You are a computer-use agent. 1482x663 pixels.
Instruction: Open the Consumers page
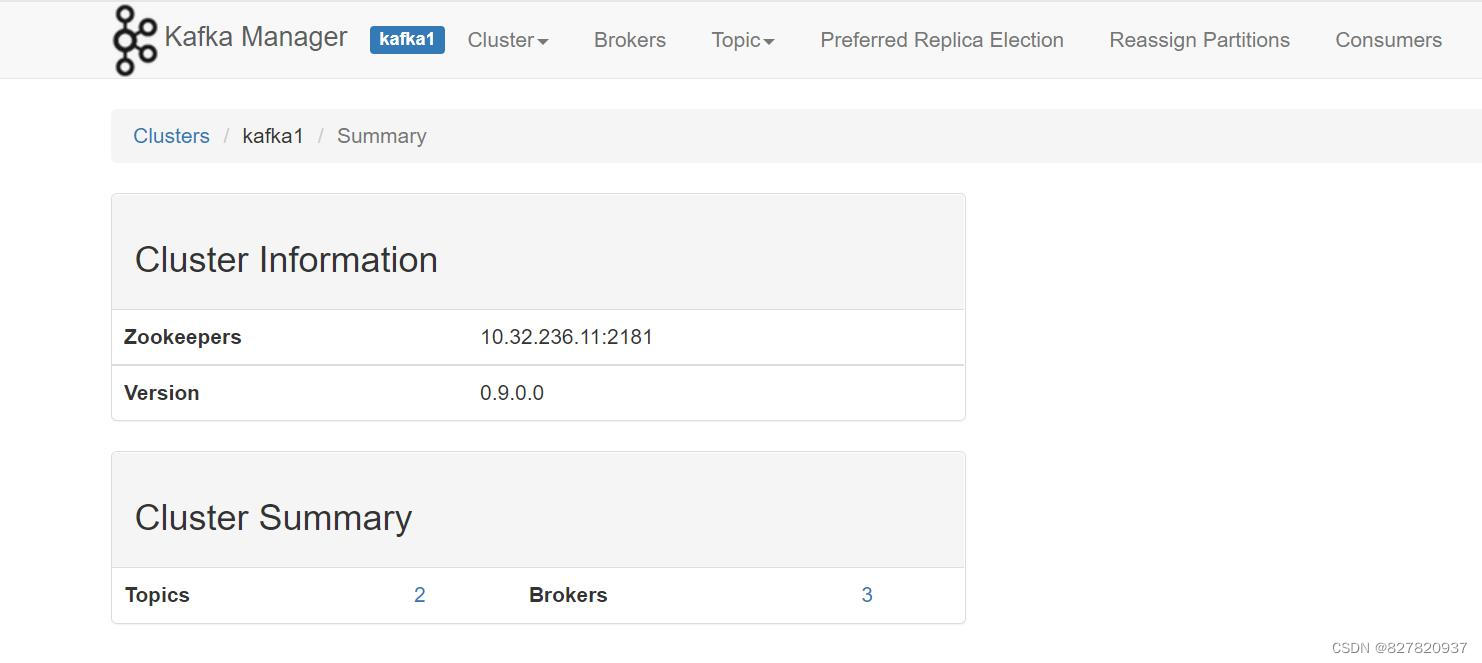(1388, 40)
